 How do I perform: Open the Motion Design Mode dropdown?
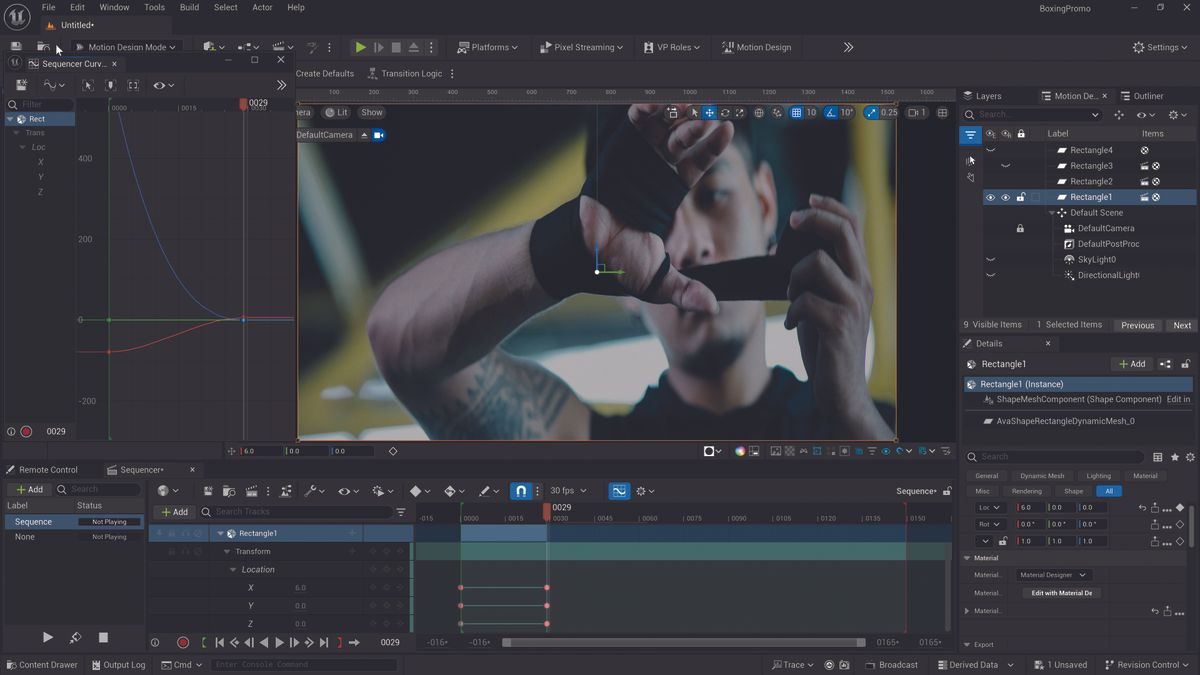125,46
